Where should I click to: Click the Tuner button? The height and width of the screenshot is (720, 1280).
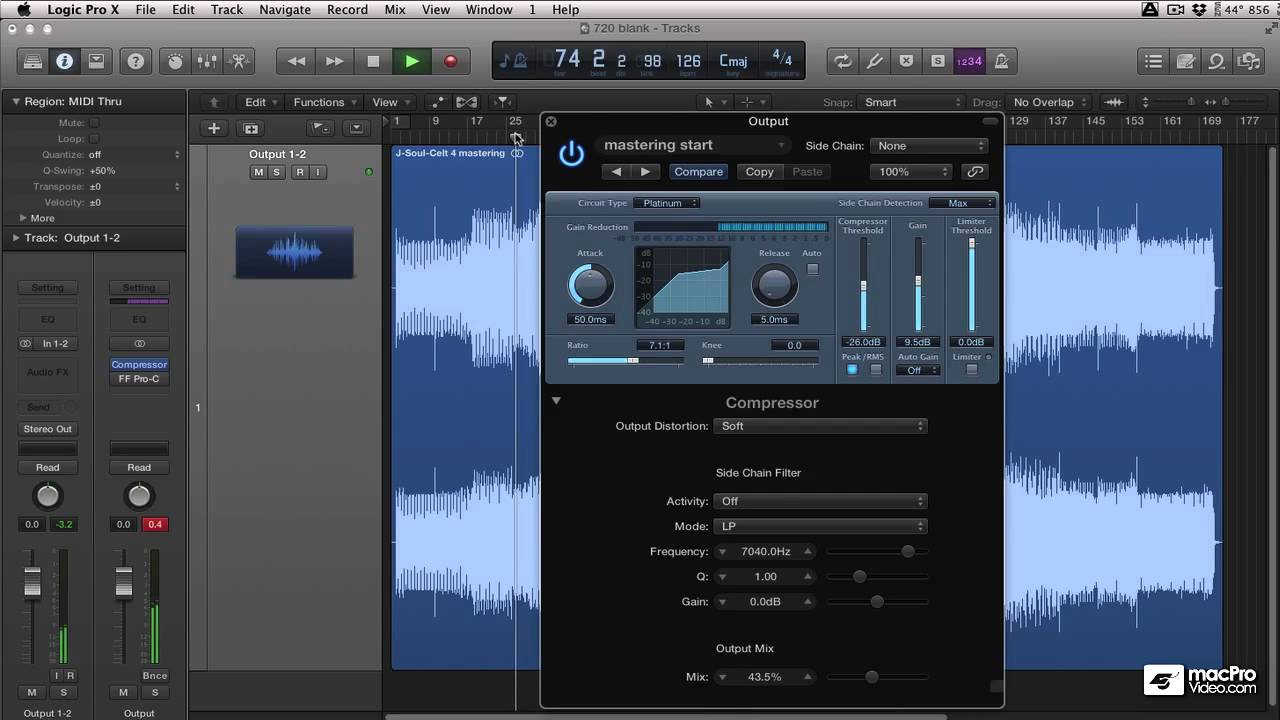point(874,61)
